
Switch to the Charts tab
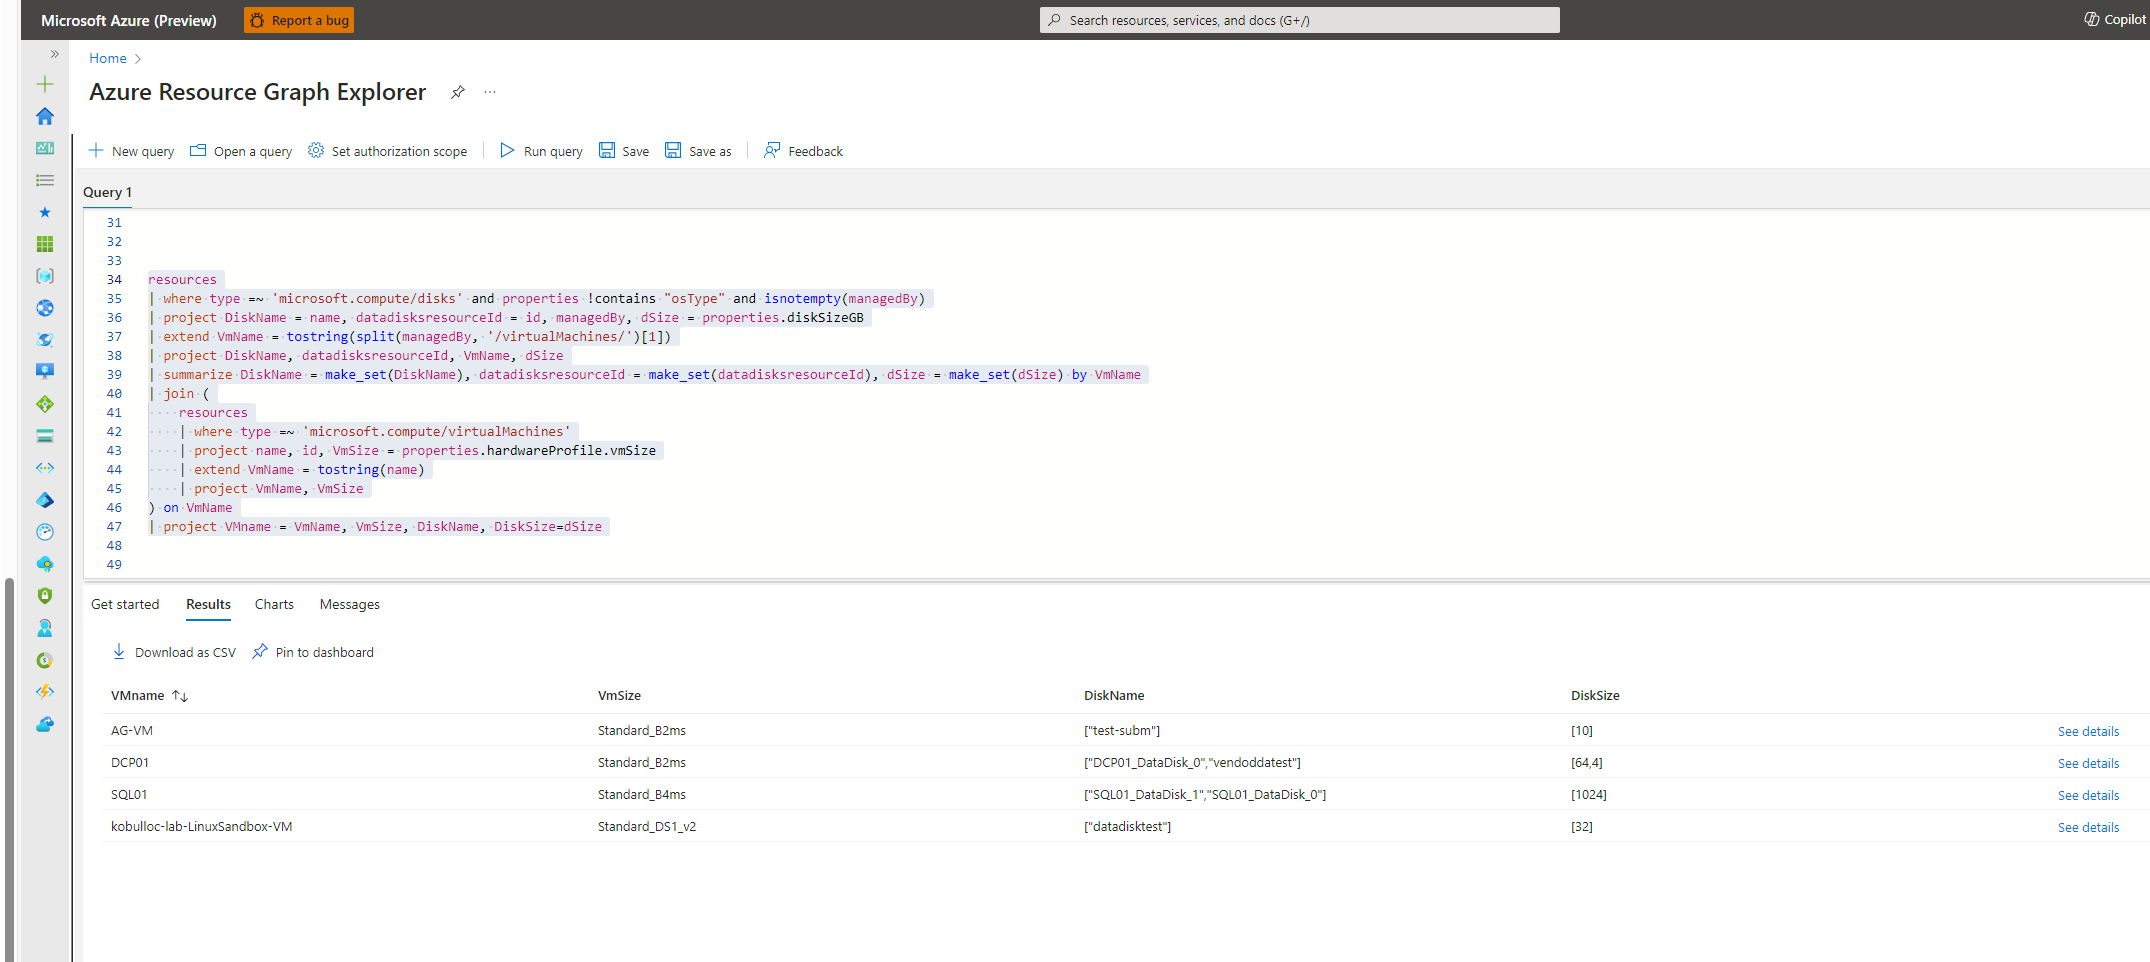tap(274, 604)
